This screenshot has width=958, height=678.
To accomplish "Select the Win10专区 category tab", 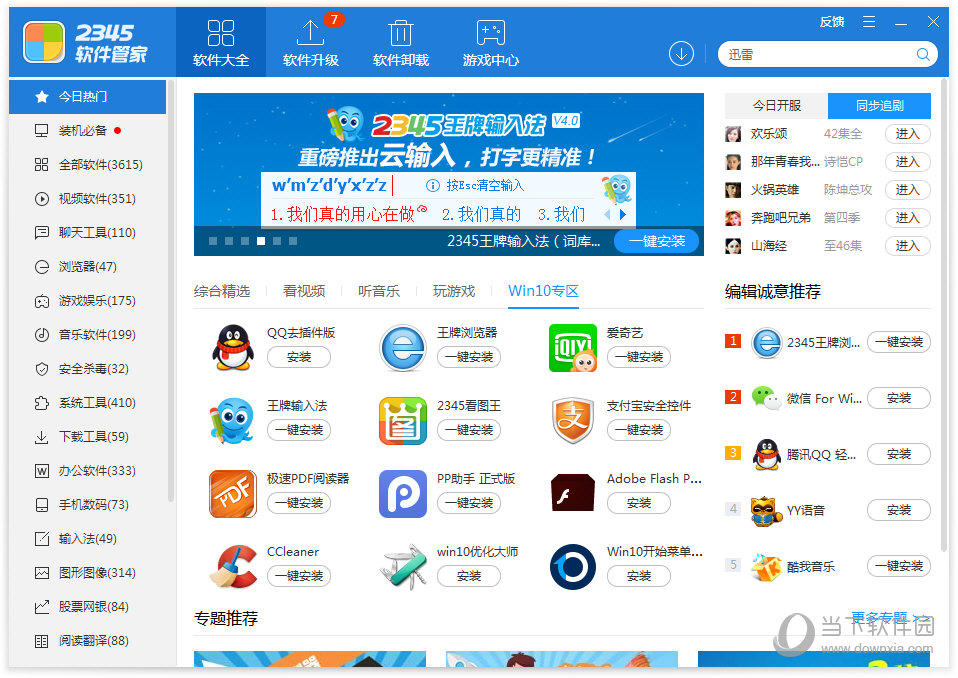I will [x=543, y=291].
